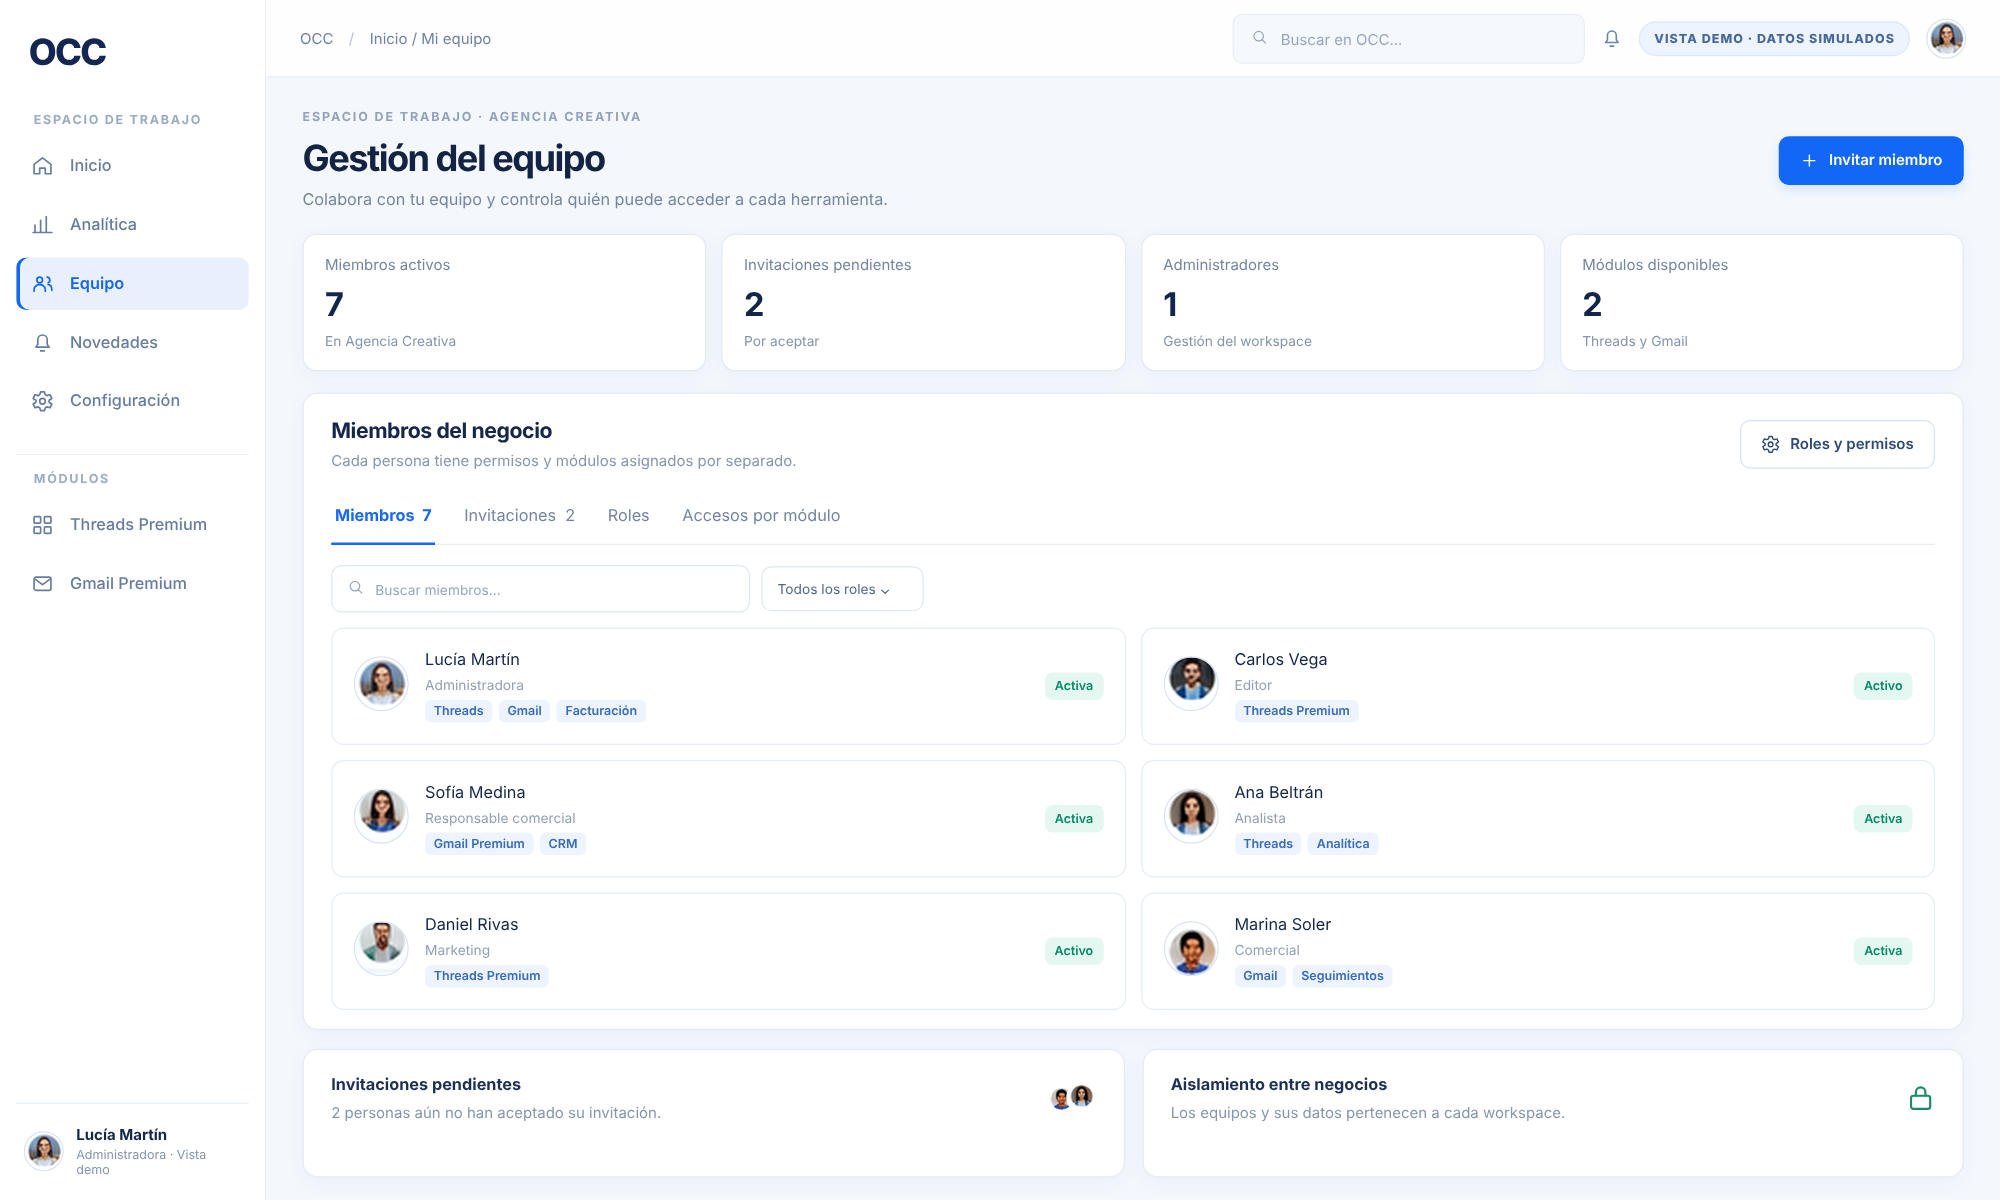Viewport: 2000px width, 1200px height.
Task: Click Lucía Martín avatar at sidebar bottom
Action: tap(44, 1152)
